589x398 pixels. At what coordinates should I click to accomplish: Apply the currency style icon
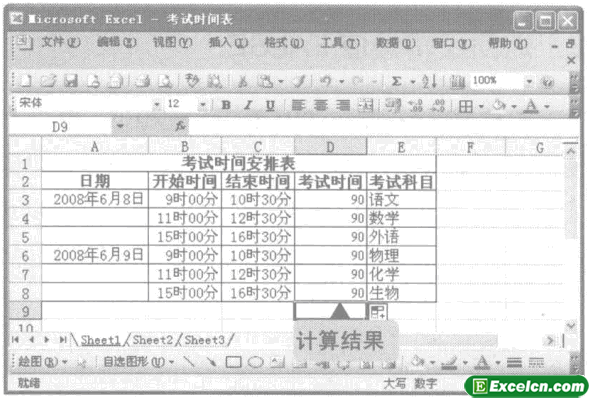(x=393, y=106)
